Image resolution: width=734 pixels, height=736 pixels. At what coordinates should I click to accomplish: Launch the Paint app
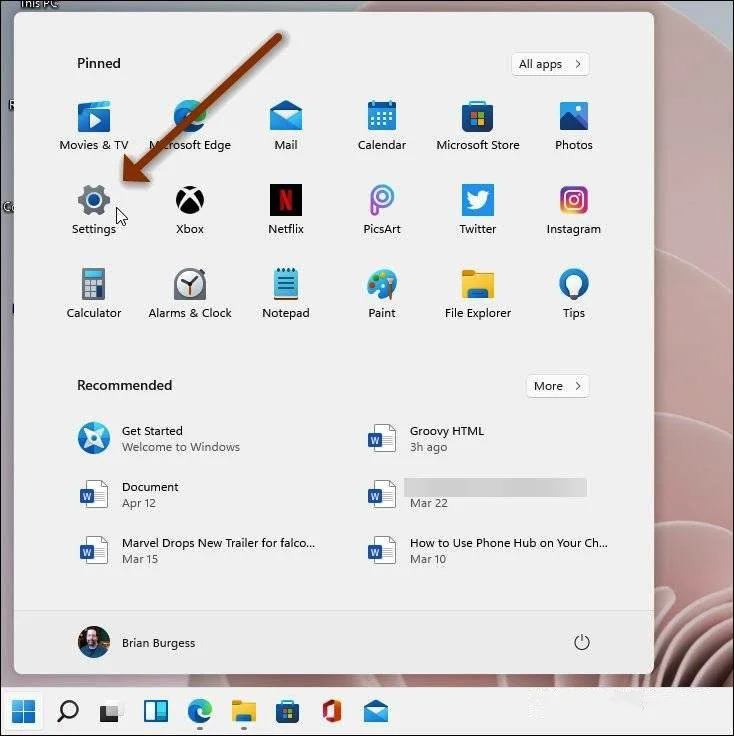[x=382, y=293]
